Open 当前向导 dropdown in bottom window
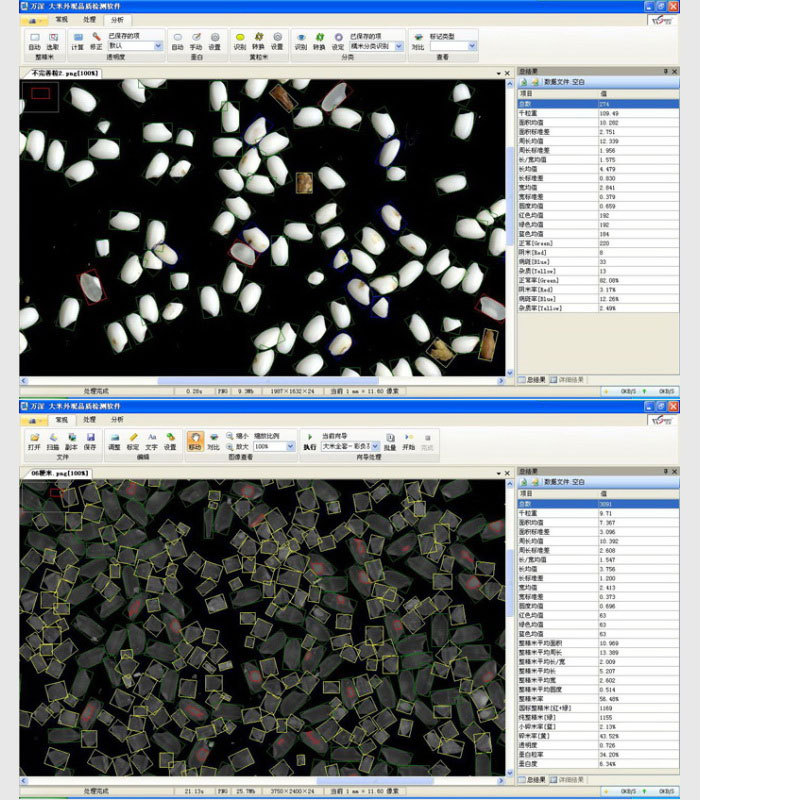The image size is (800, 800). (375, 446)
